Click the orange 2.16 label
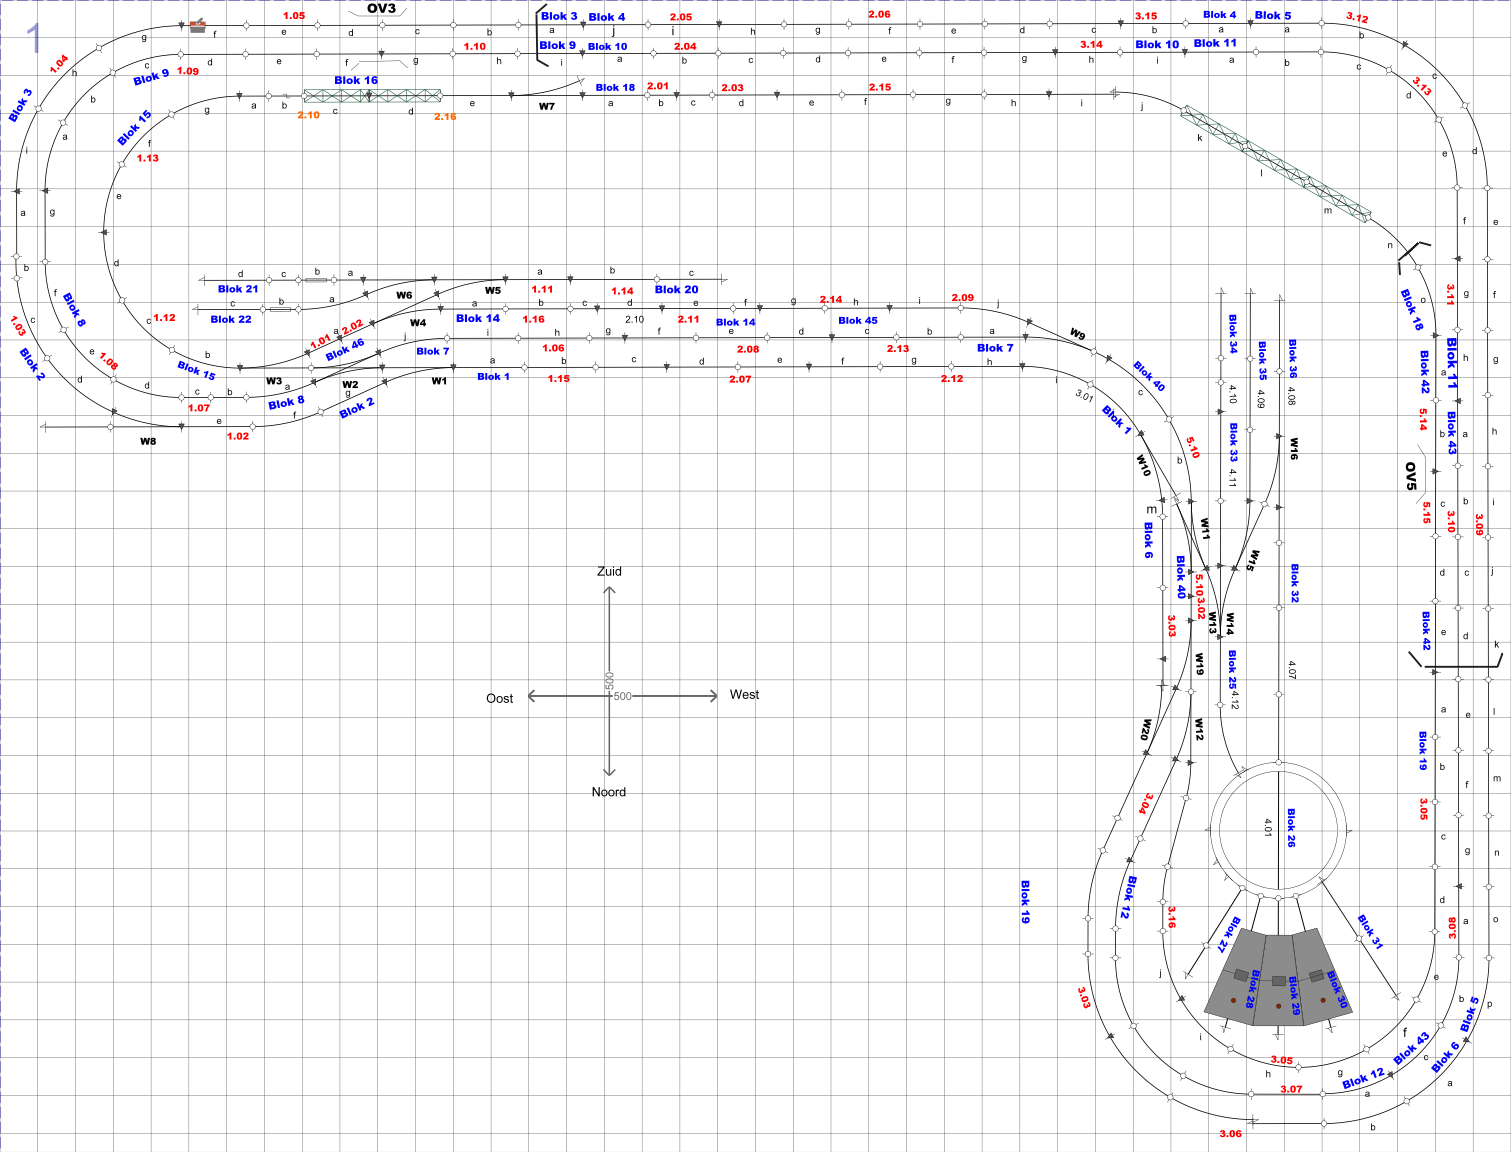The height and width of the screenshot is (1152, 1511). [445, 117]
